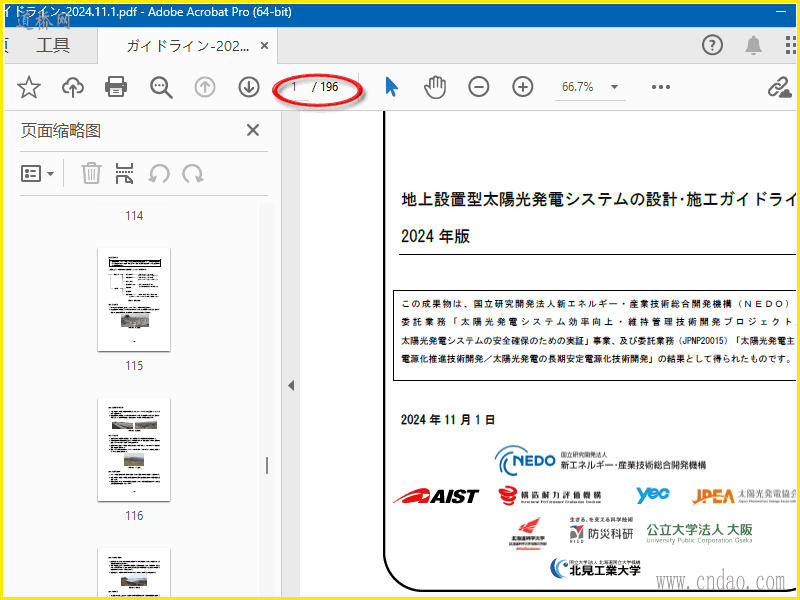Click the 页面缩略图 panel title
This screenshot has height=600, width=800.
[x=61, y=131]
